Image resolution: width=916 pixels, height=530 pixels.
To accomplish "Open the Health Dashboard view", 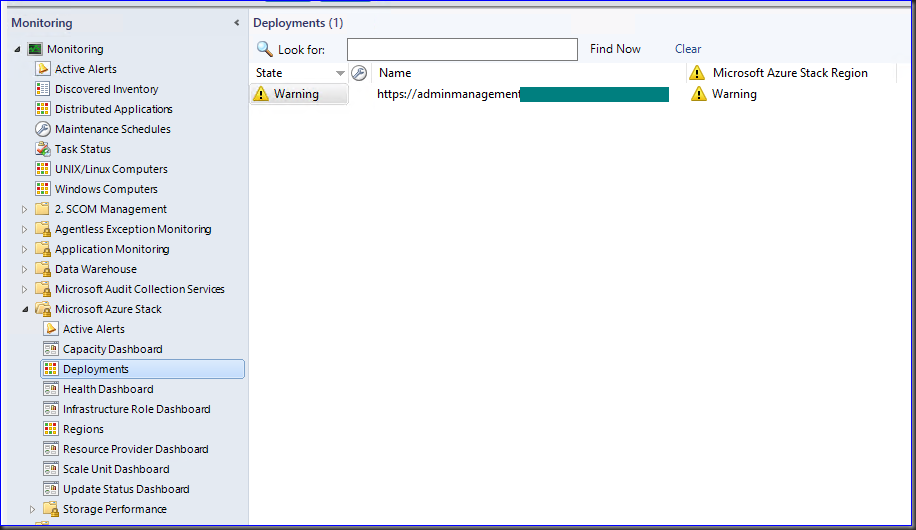I will [108, 389].
